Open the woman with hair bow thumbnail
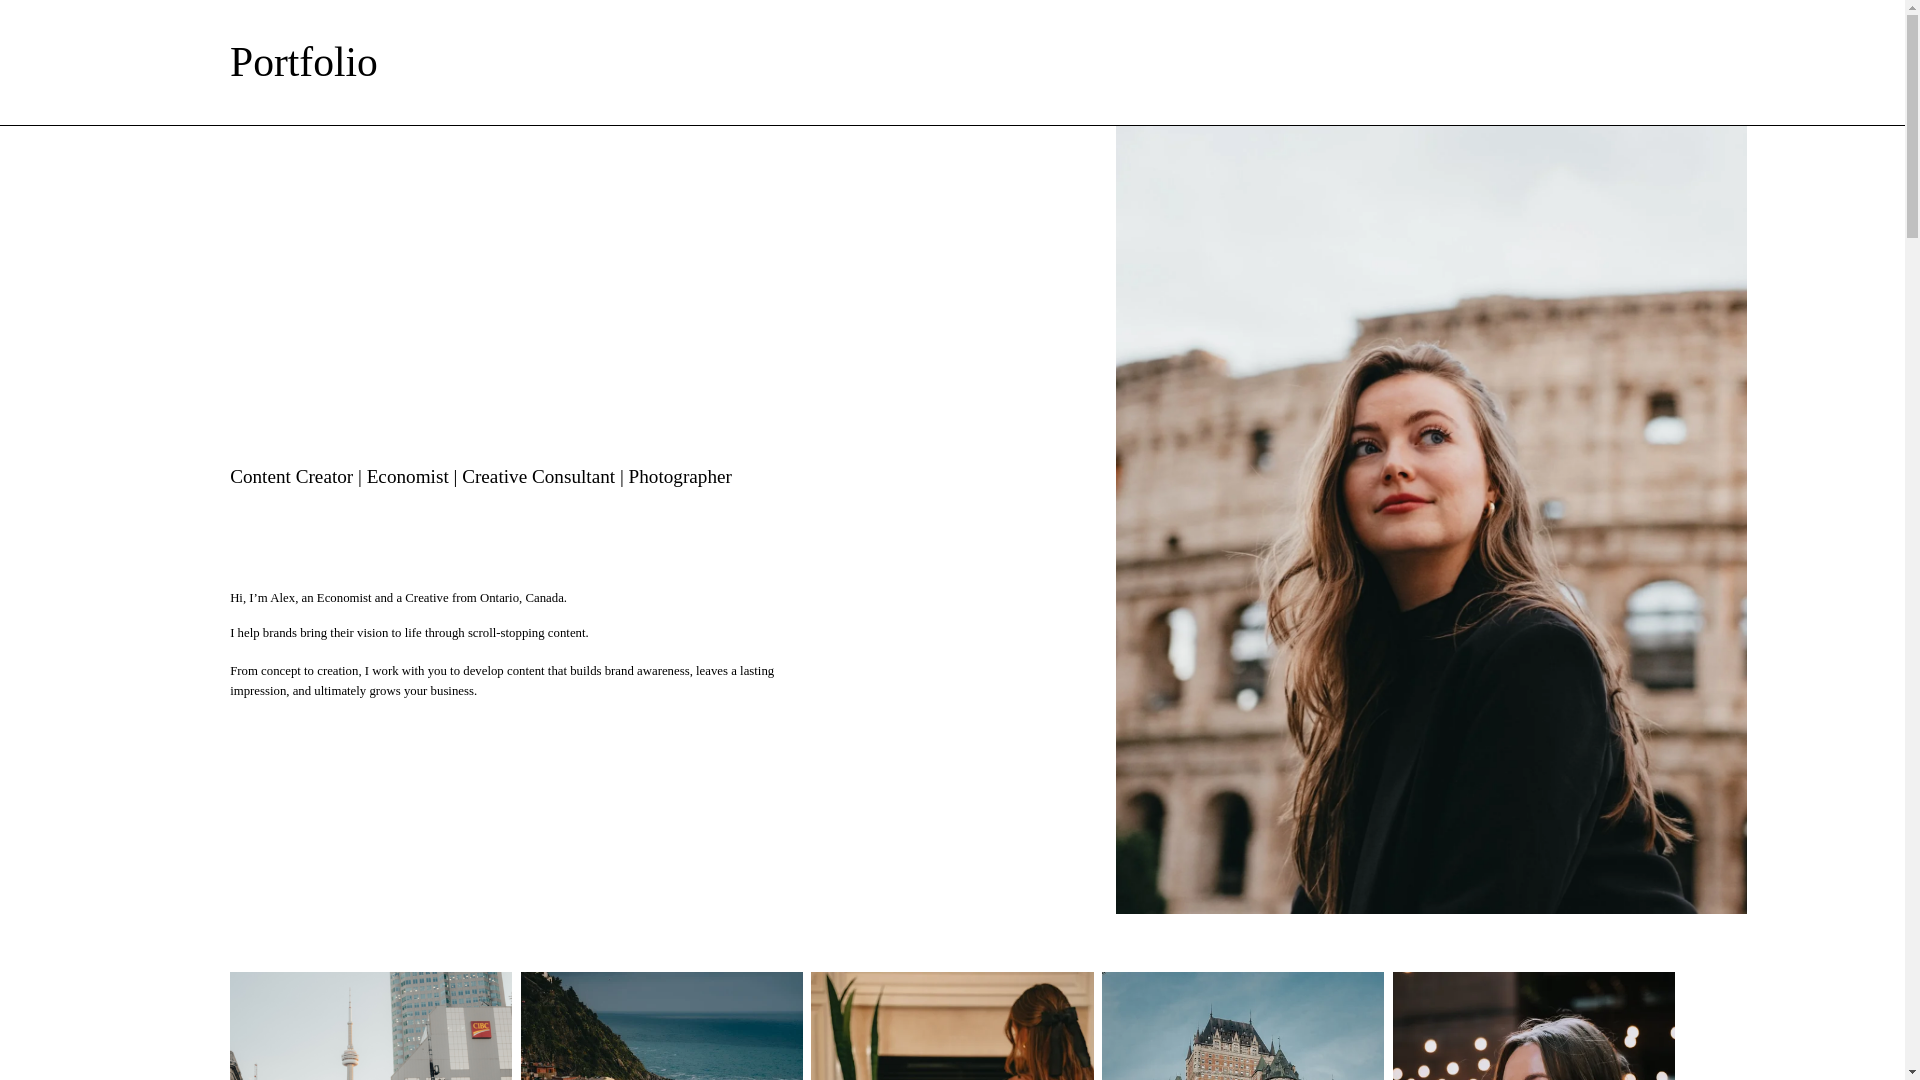The height and width of the screenshot is (1080, 1920). [x=952, y=1026]
